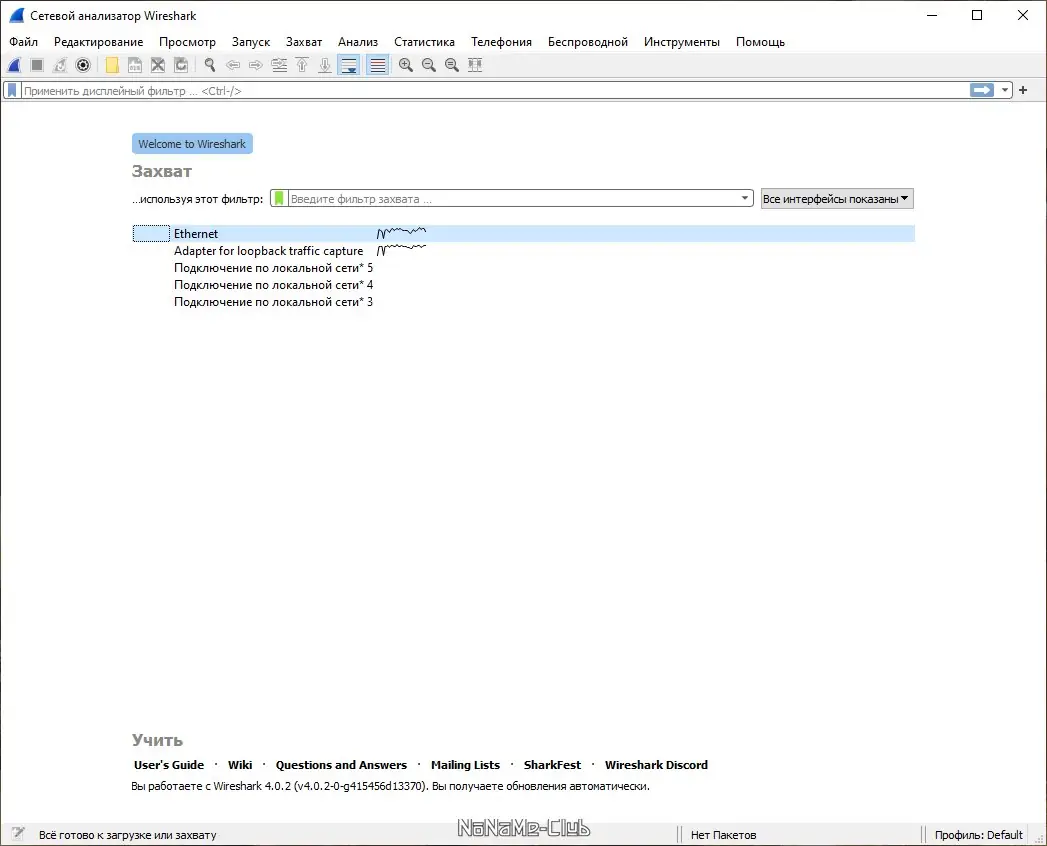
Task: Open the User's Guide link
Action: click(x=169, y=765)
